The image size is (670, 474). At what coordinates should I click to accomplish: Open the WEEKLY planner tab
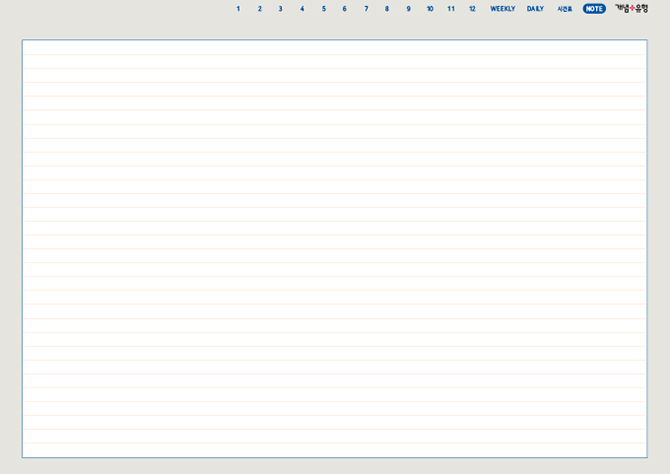tap(502, 9)
